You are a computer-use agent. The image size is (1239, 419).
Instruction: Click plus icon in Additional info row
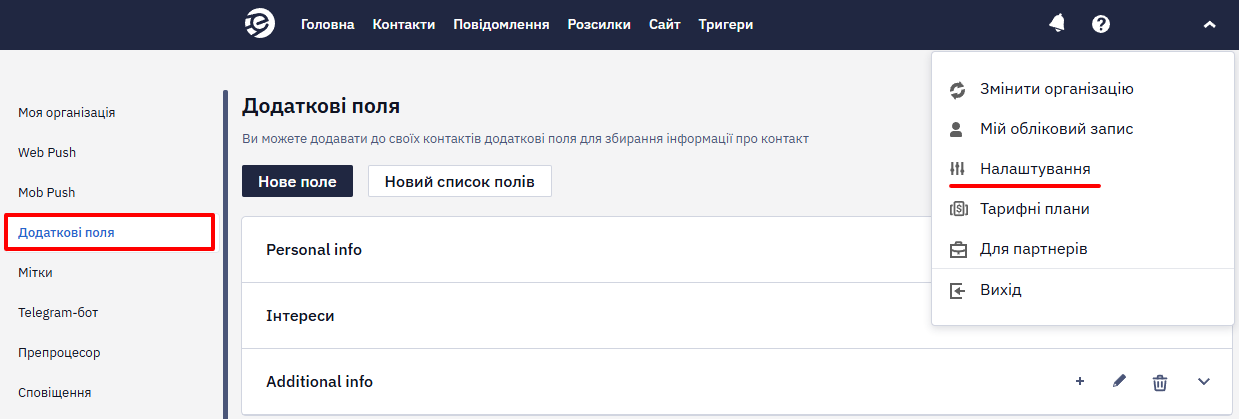pos(1079,382)
